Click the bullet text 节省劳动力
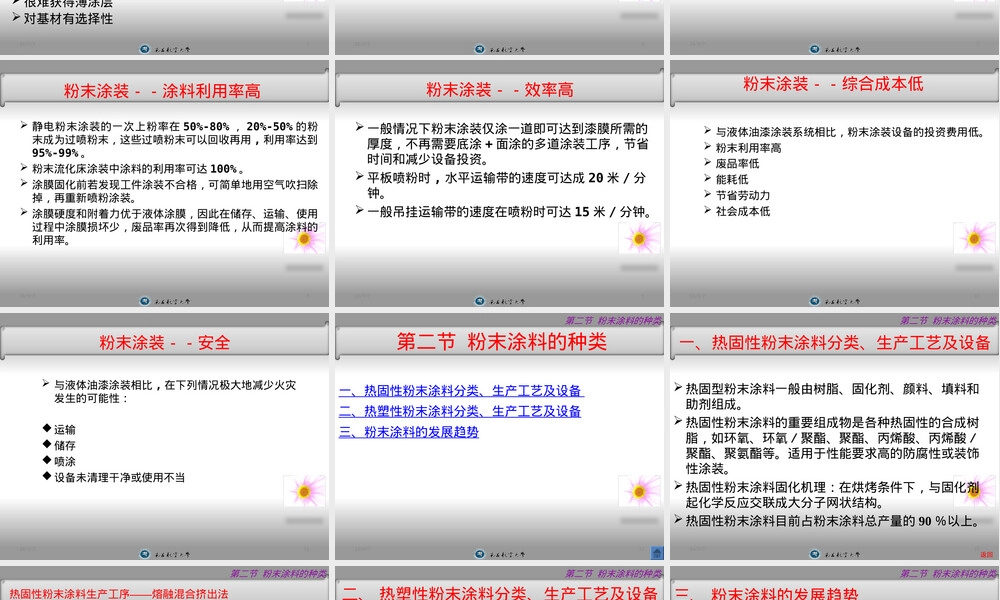Image resolution: width=1000 pixels, height=600 pixels. point(742,196)
